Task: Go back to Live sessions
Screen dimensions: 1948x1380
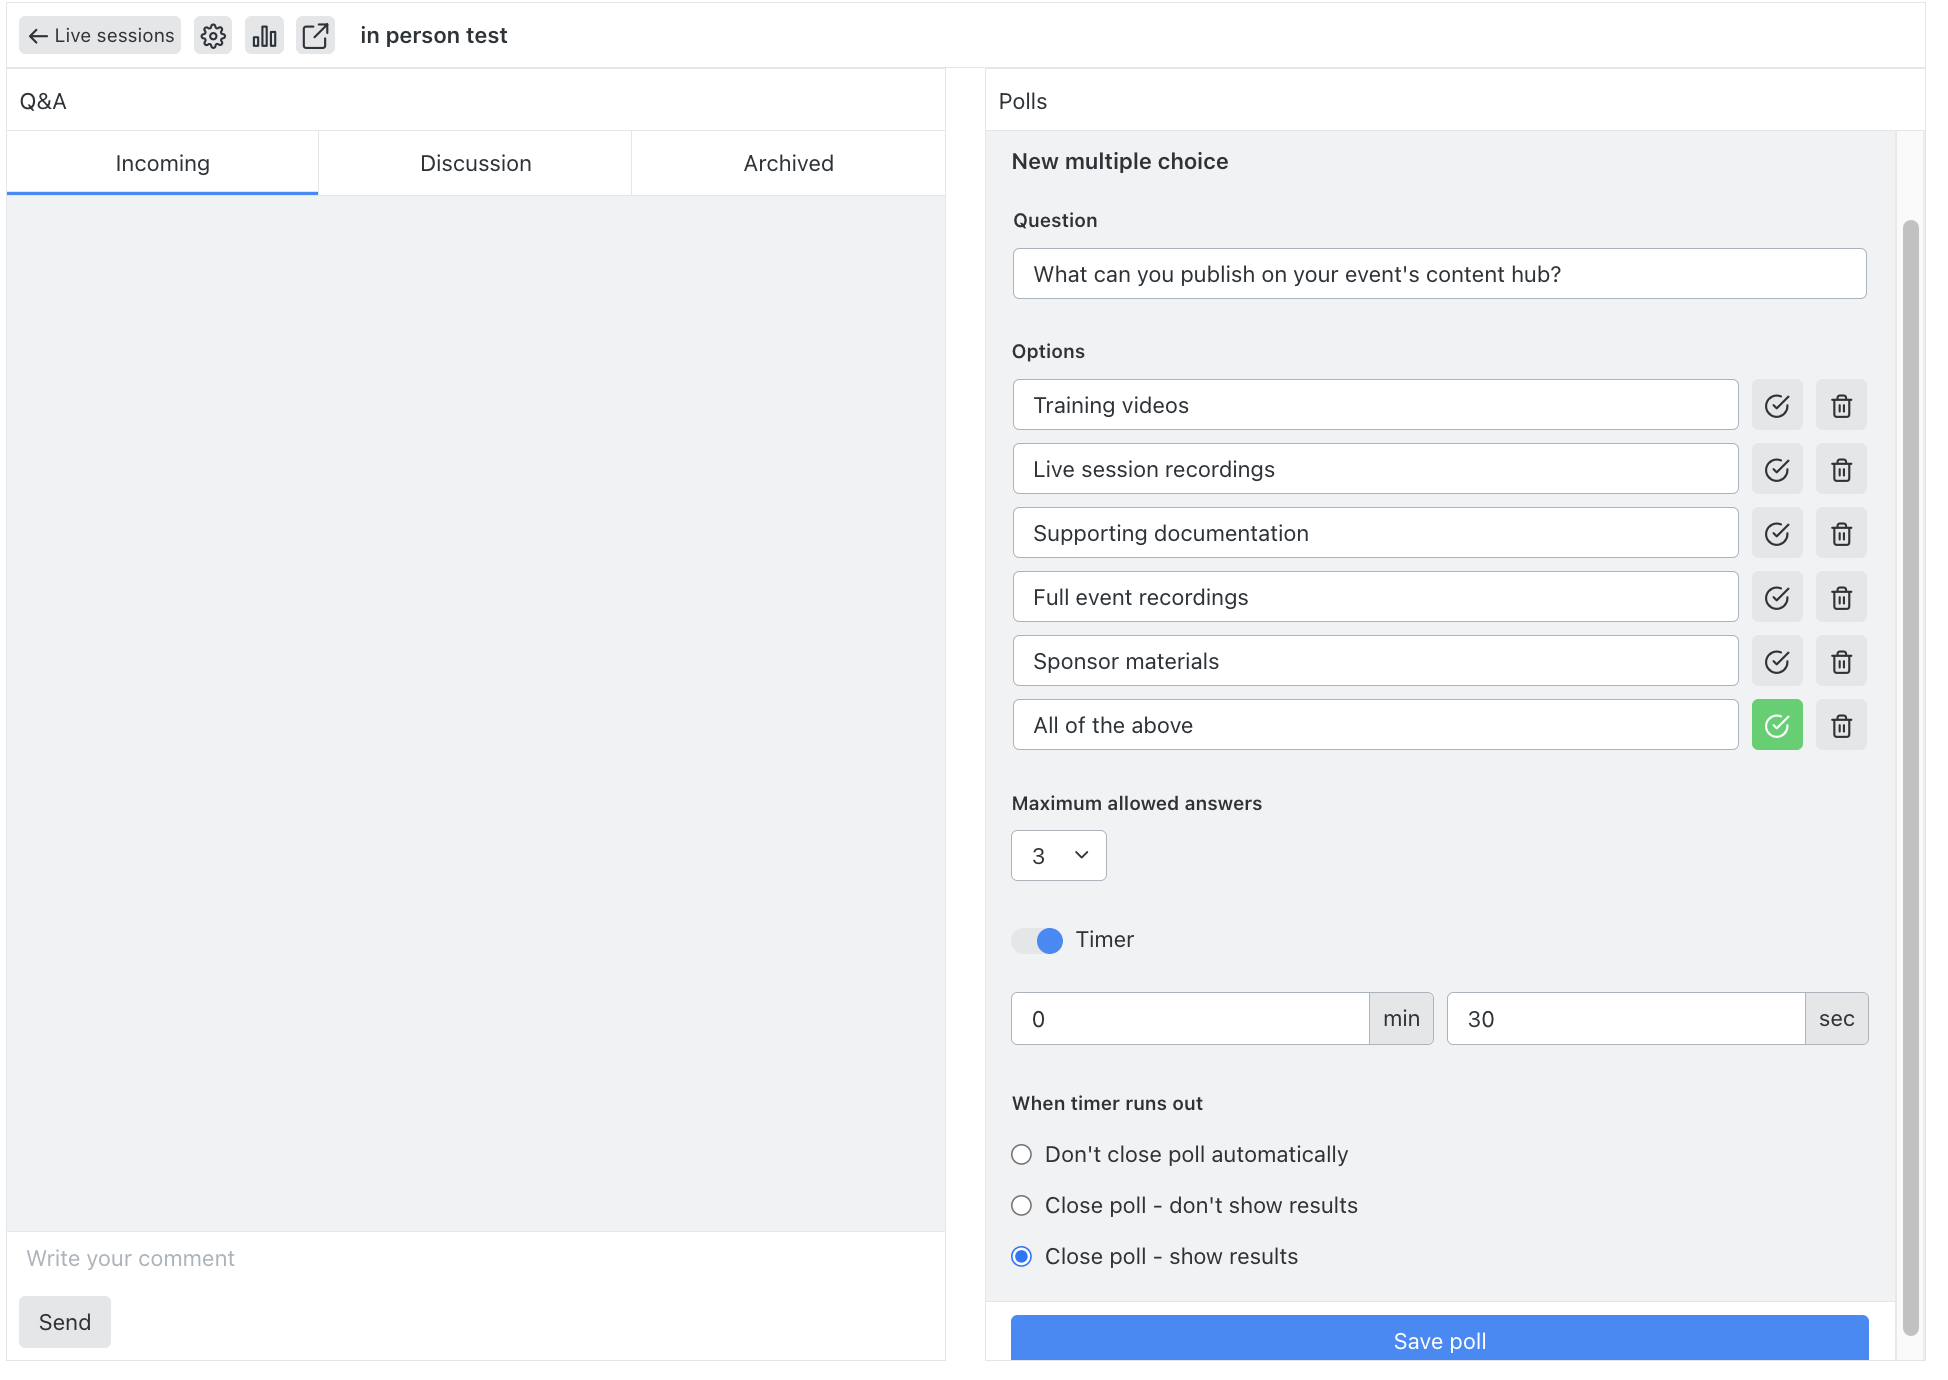Action: click(99, 35)
